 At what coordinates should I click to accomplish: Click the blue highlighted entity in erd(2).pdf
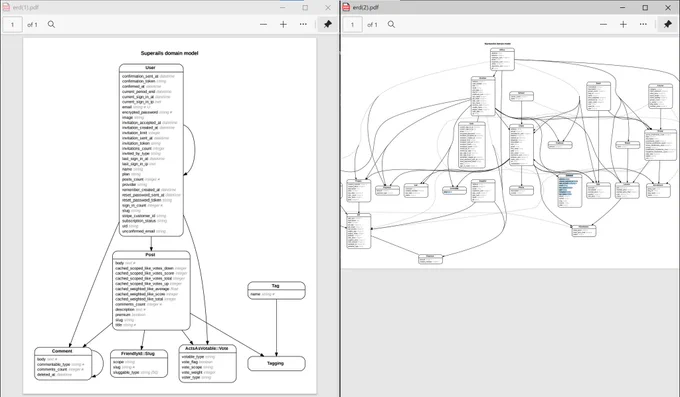pos(569,191)
